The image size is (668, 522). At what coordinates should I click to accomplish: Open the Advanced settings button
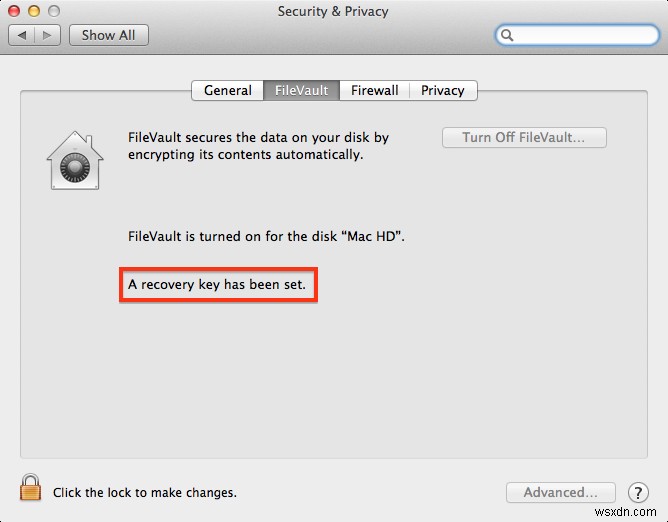point(560,493)
